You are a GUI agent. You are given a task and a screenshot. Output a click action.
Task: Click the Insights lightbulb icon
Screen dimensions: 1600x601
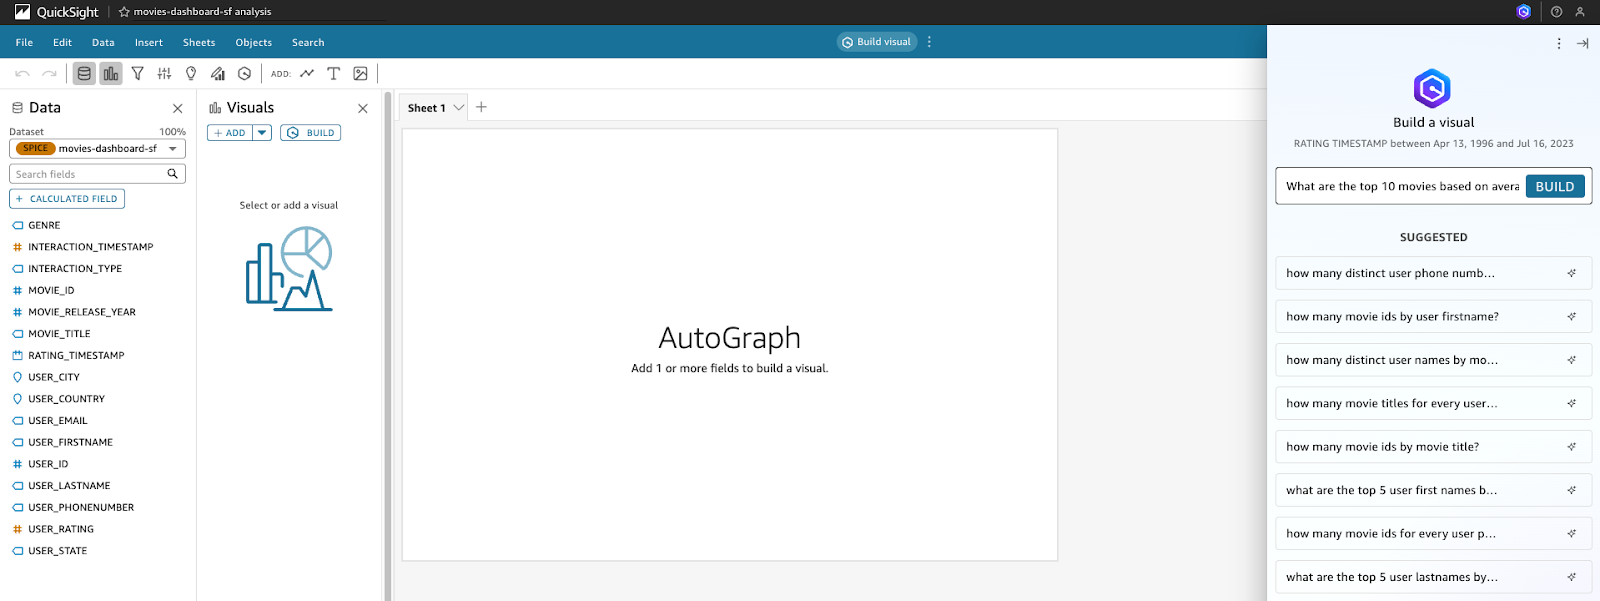coord(191,73)
